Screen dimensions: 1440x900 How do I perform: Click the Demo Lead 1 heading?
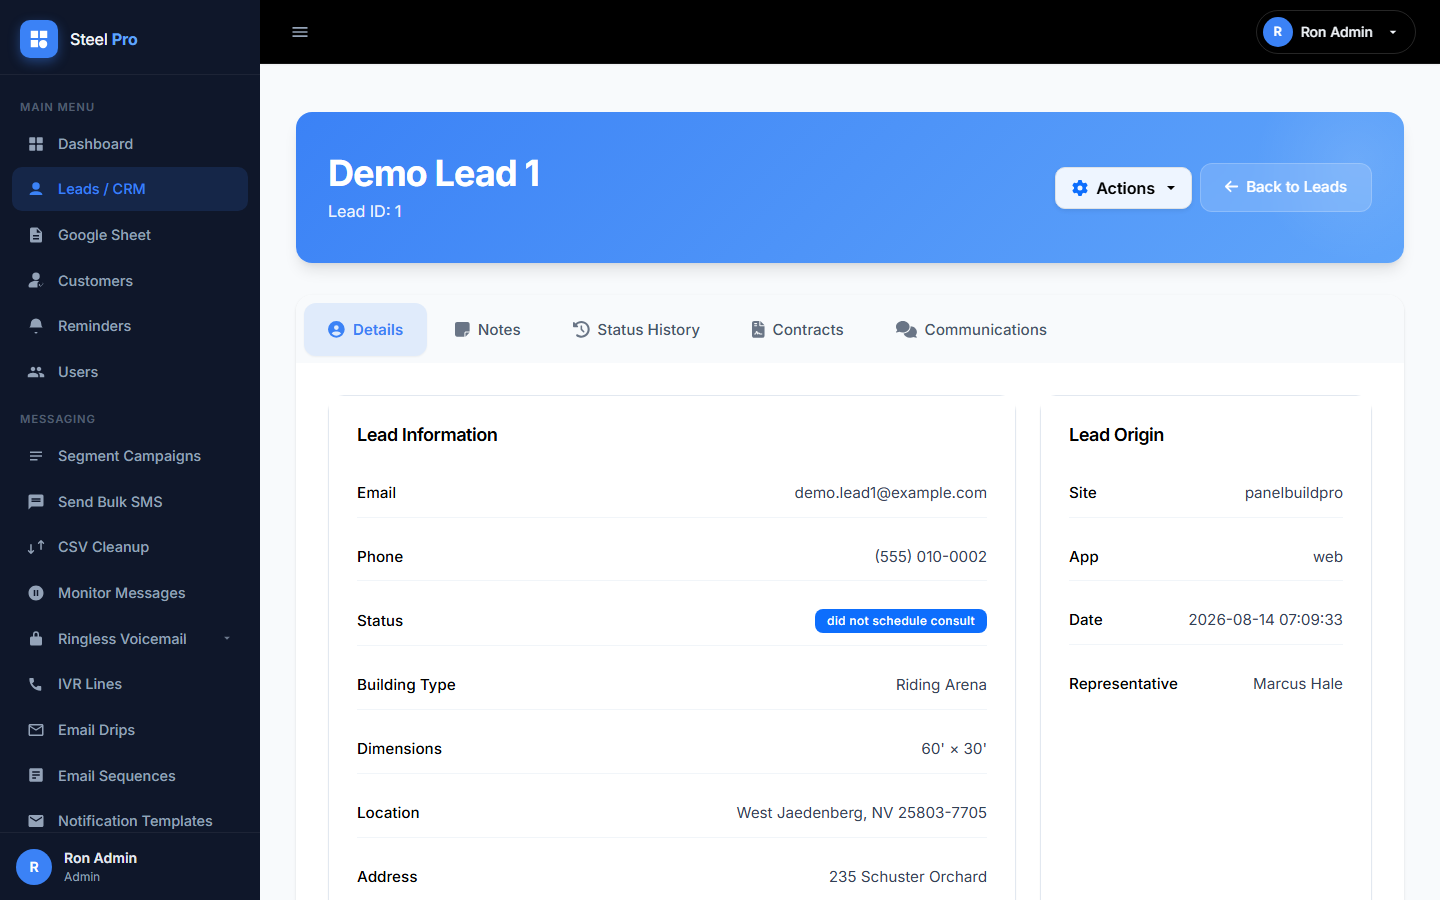434,174
